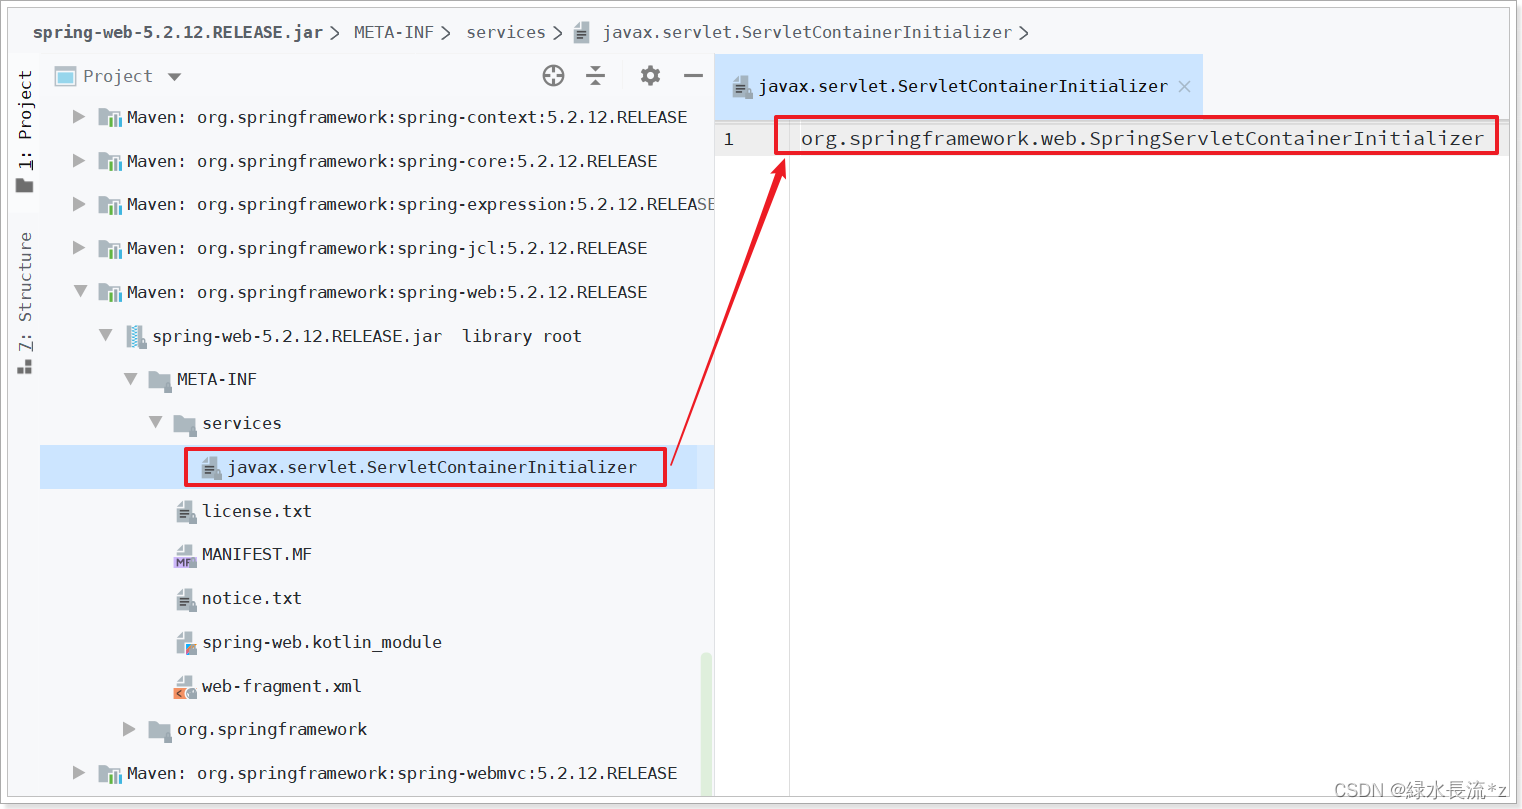
Task: Click the notice.txt file icon
Action: (185, 599)
